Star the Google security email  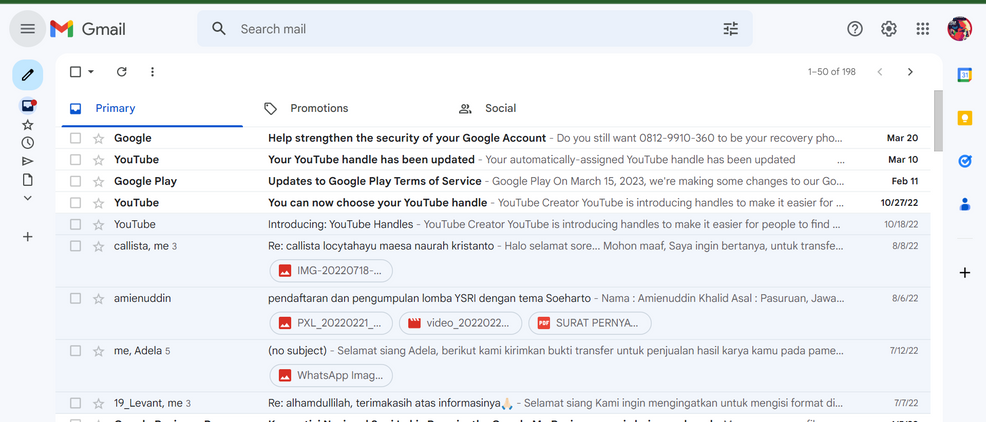pos(98,138)
